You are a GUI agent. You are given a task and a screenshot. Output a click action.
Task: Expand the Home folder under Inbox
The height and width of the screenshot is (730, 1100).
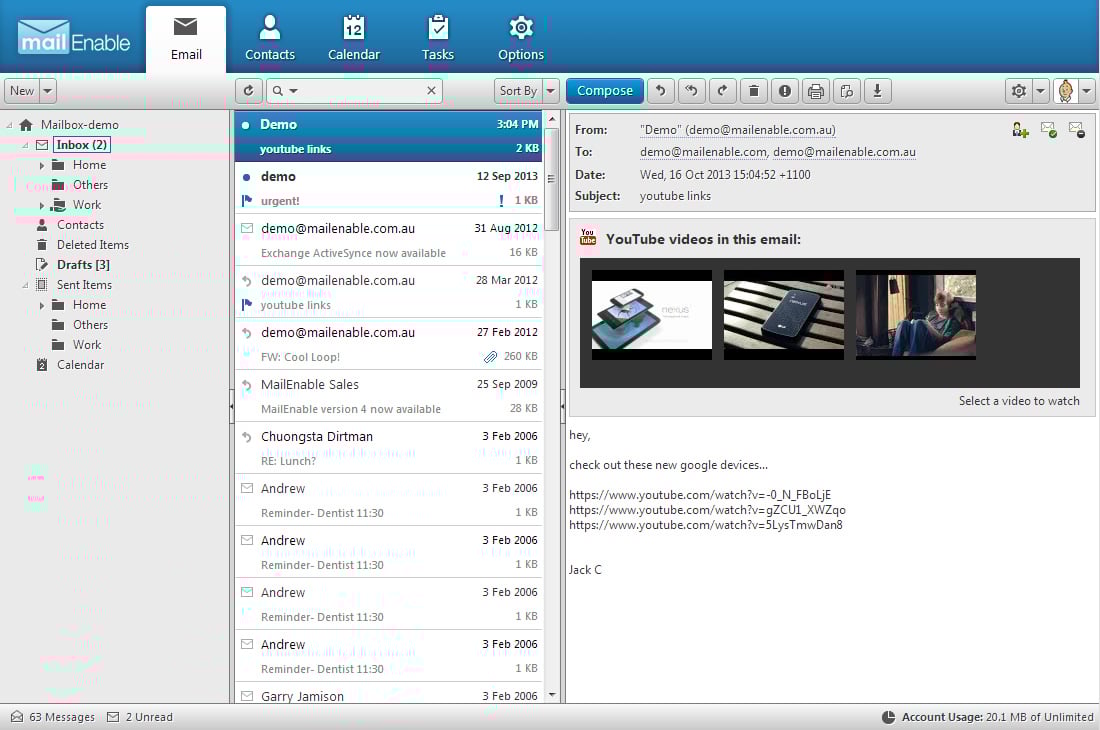(x=42, y=165)
